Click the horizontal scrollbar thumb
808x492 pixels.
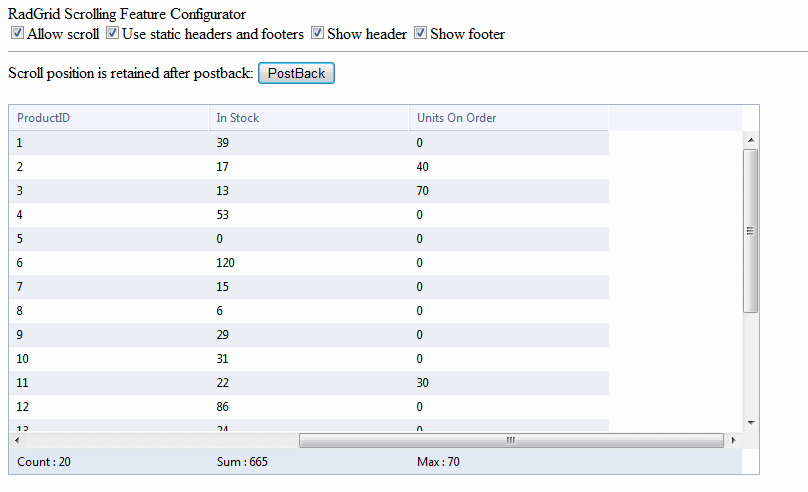coord(510,440)
